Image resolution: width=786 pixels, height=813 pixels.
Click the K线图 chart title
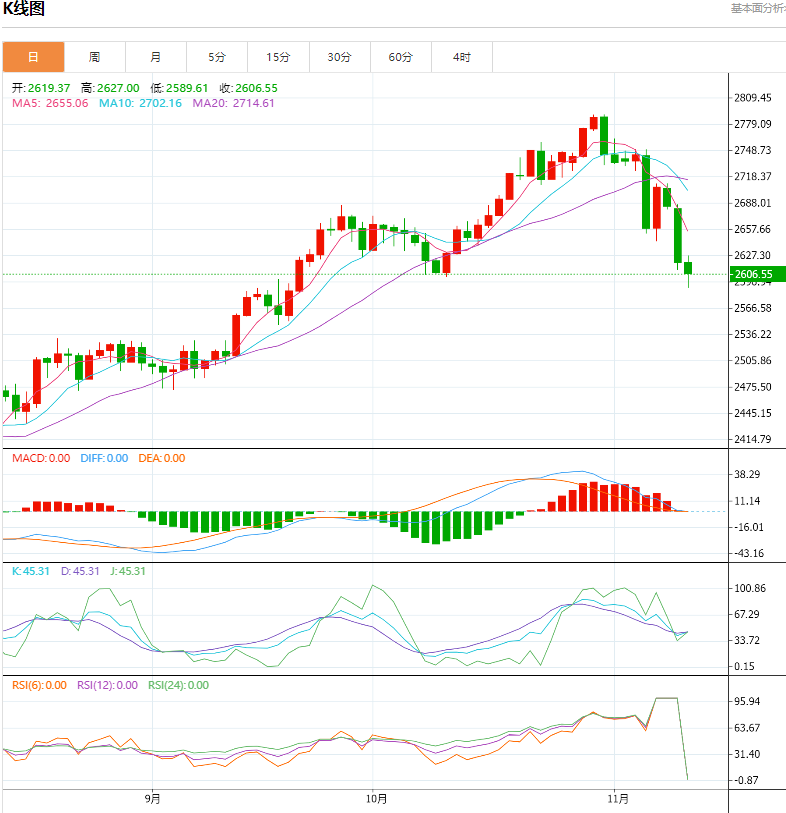24,10
